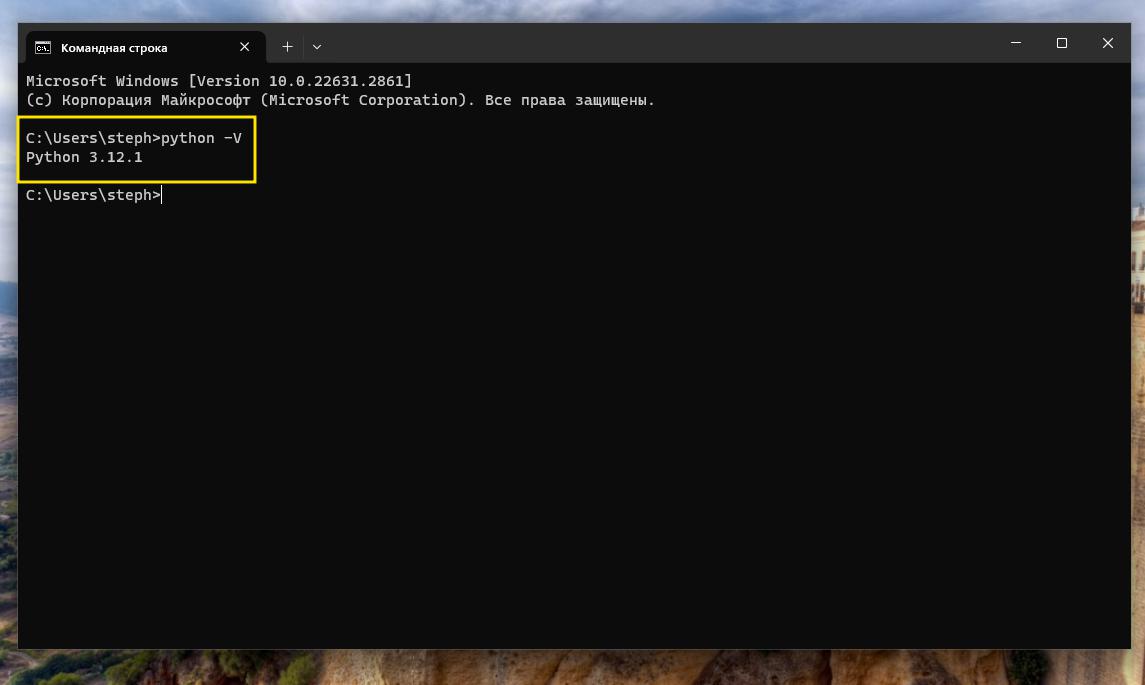Click the Корпорация Майкрософт copyright line
Viewport: 1145px width, 685px height.
pos(340,100)
